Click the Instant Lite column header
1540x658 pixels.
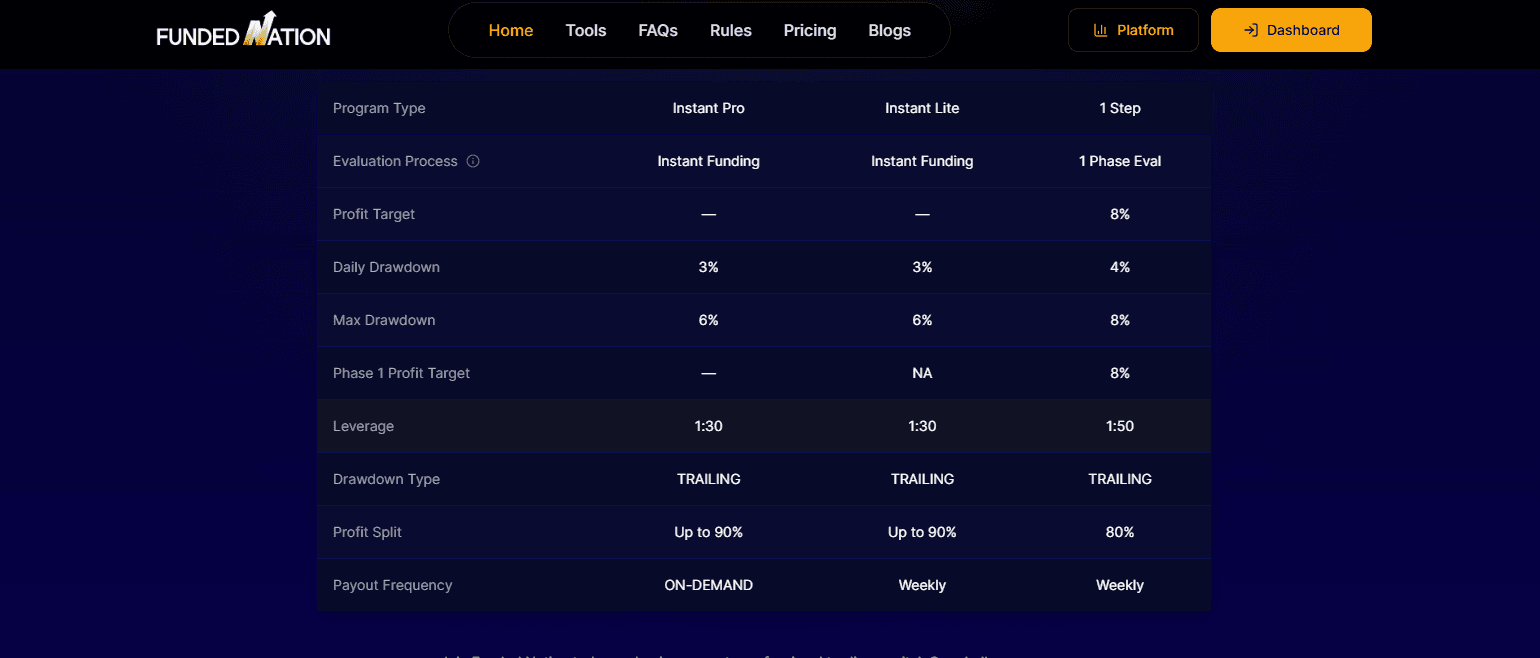[921, 108]
